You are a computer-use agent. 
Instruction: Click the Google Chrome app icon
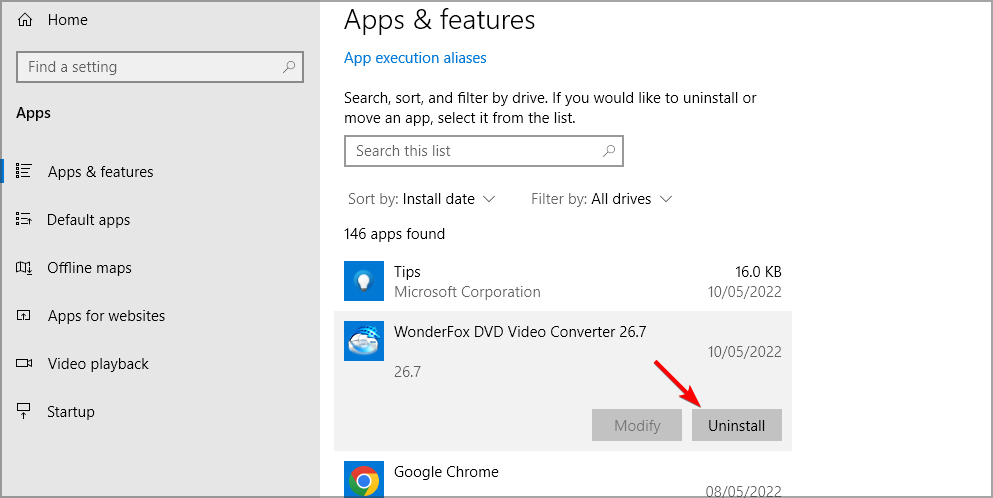point(364,480)
